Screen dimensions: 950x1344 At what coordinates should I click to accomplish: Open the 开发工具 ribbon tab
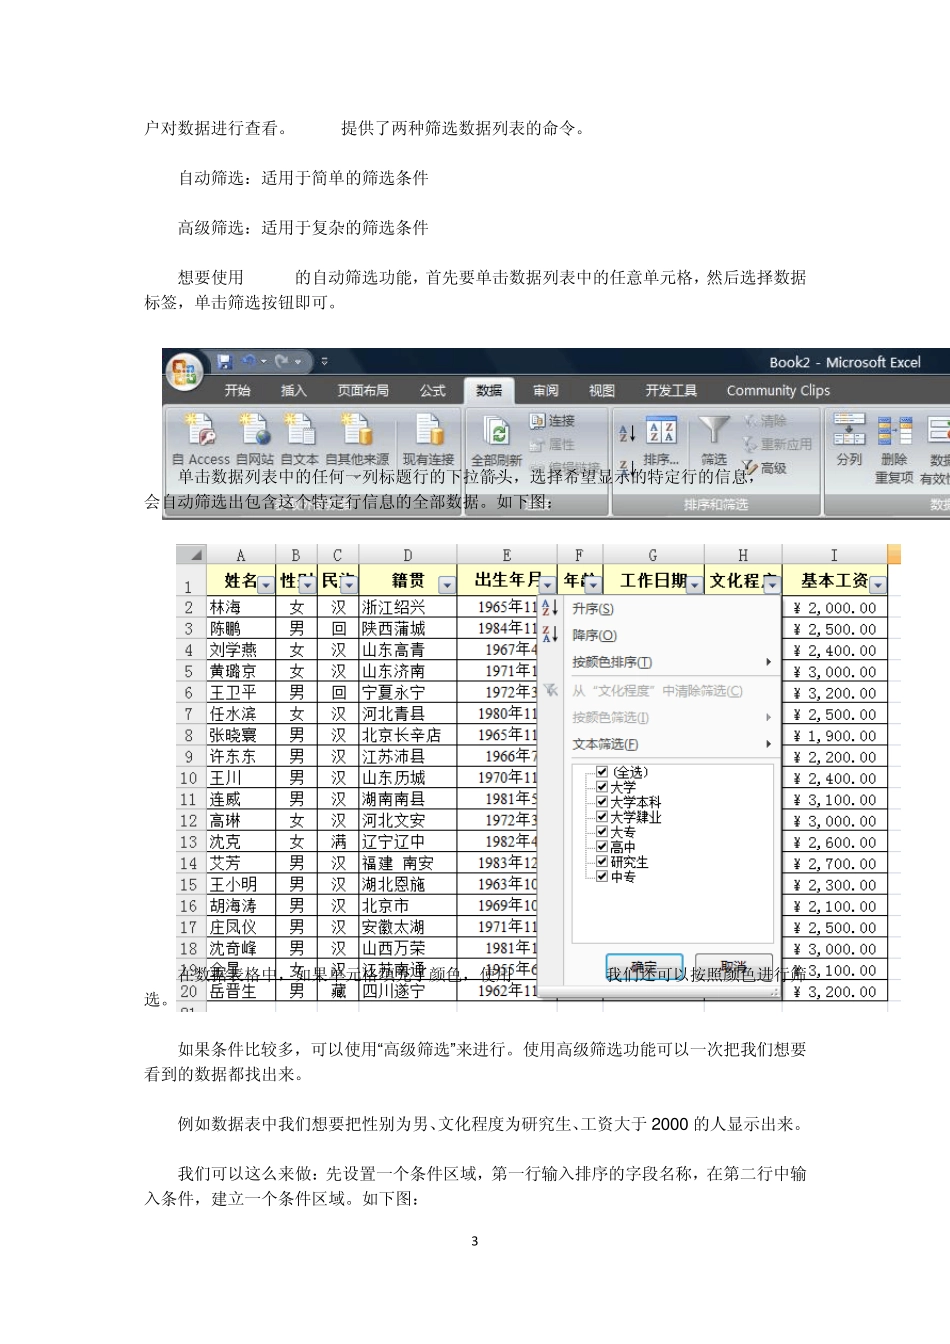click(x=671, y=390)
